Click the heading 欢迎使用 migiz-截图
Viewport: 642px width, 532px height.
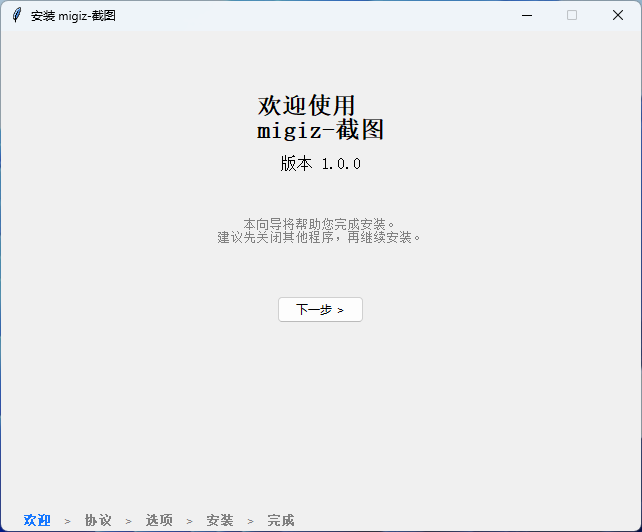point(321,118)
